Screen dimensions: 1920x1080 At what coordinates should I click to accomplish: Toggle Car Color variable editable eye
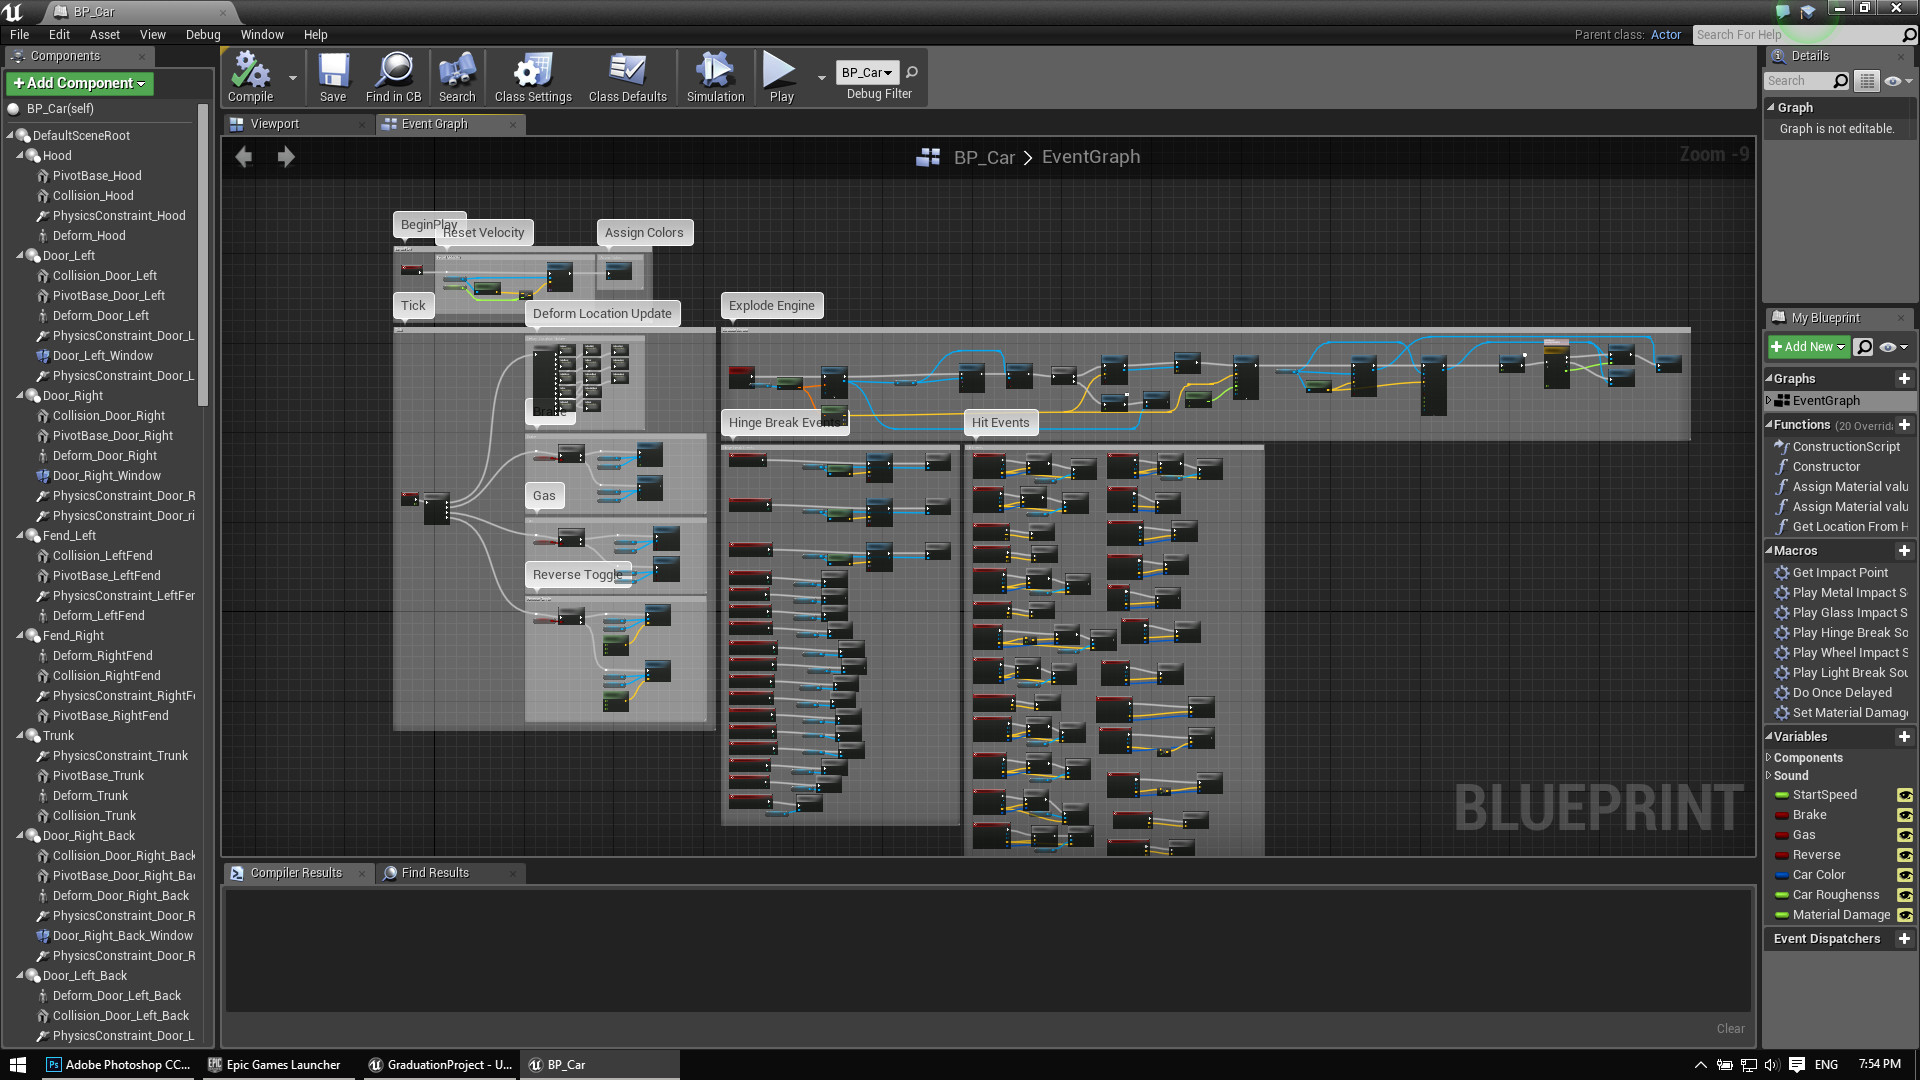(x=1905, y=875)
